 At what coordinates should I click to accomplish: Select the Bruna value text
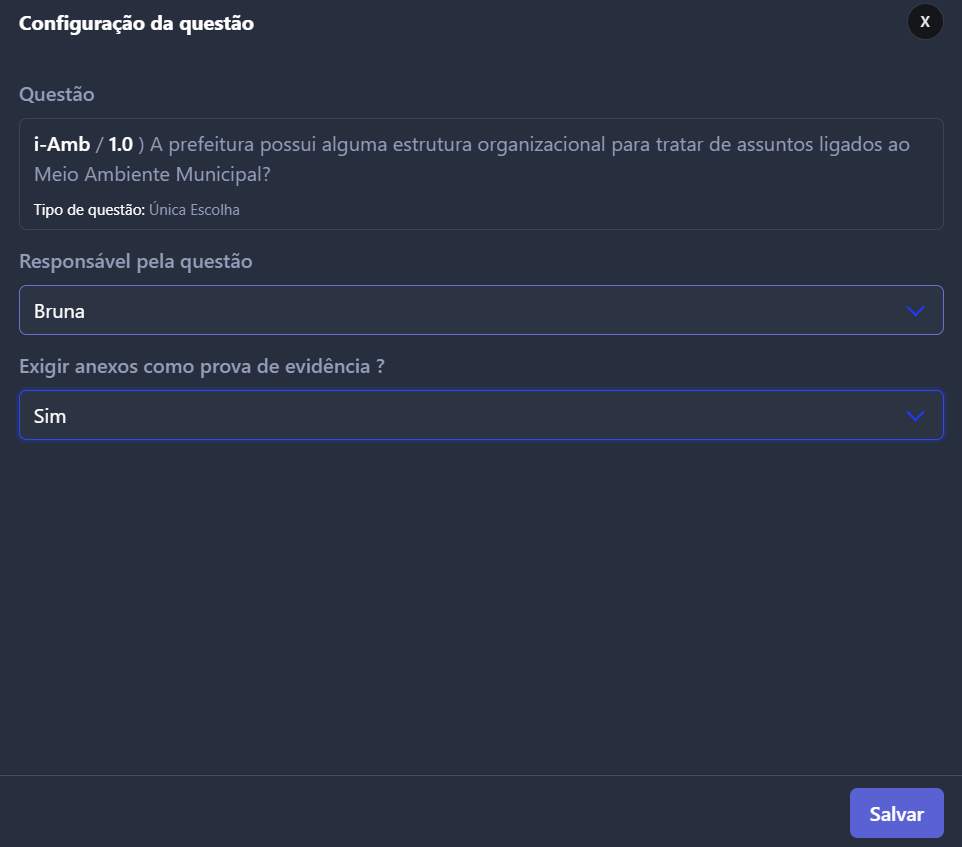[59, 312]
